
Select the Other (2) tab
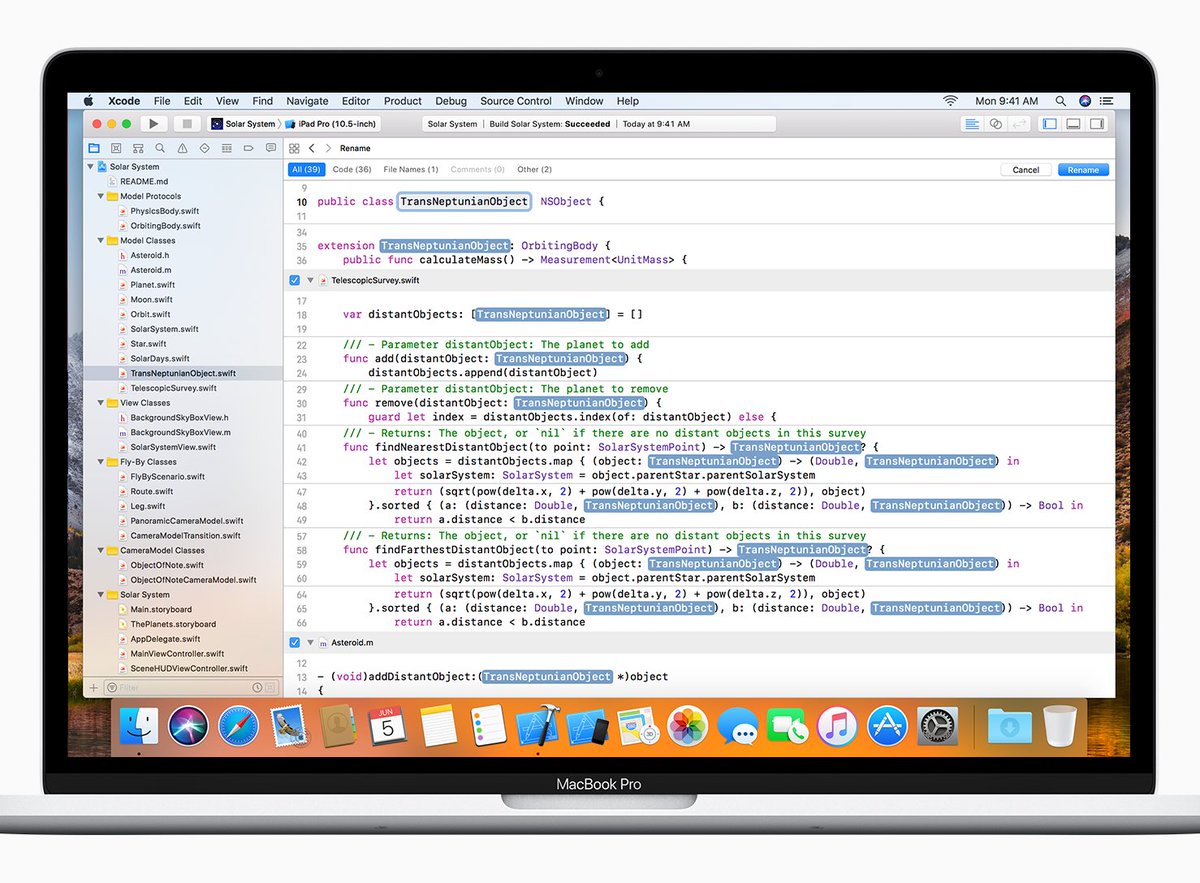534,170
